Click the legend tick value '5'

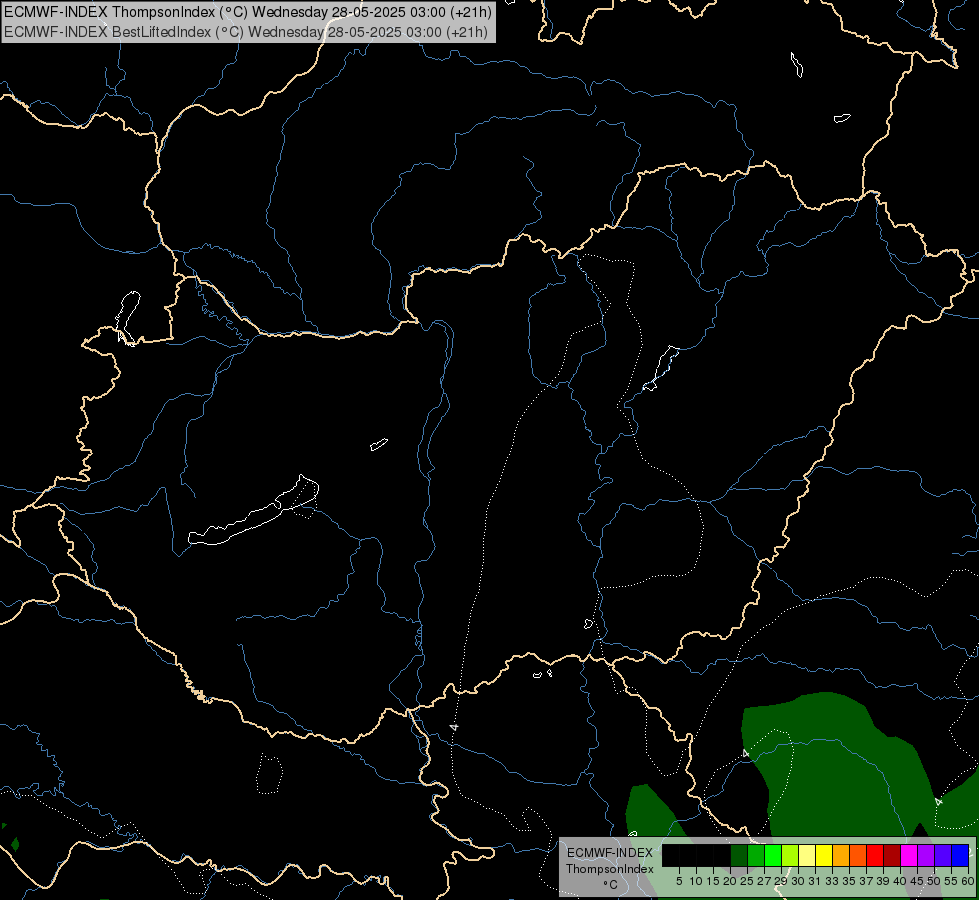(x=679, y=881)
